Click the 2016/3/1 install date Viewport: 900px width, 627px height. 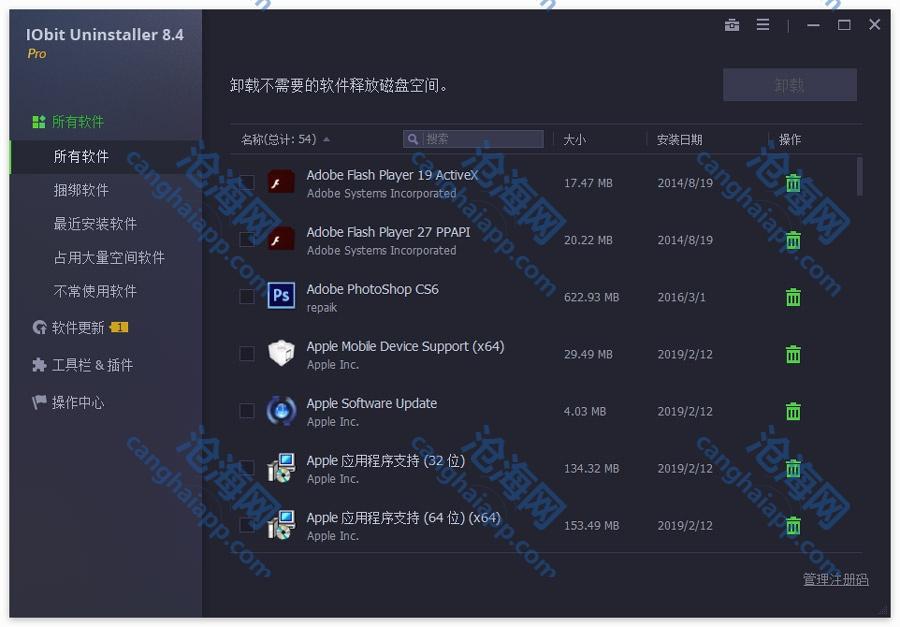681,297
